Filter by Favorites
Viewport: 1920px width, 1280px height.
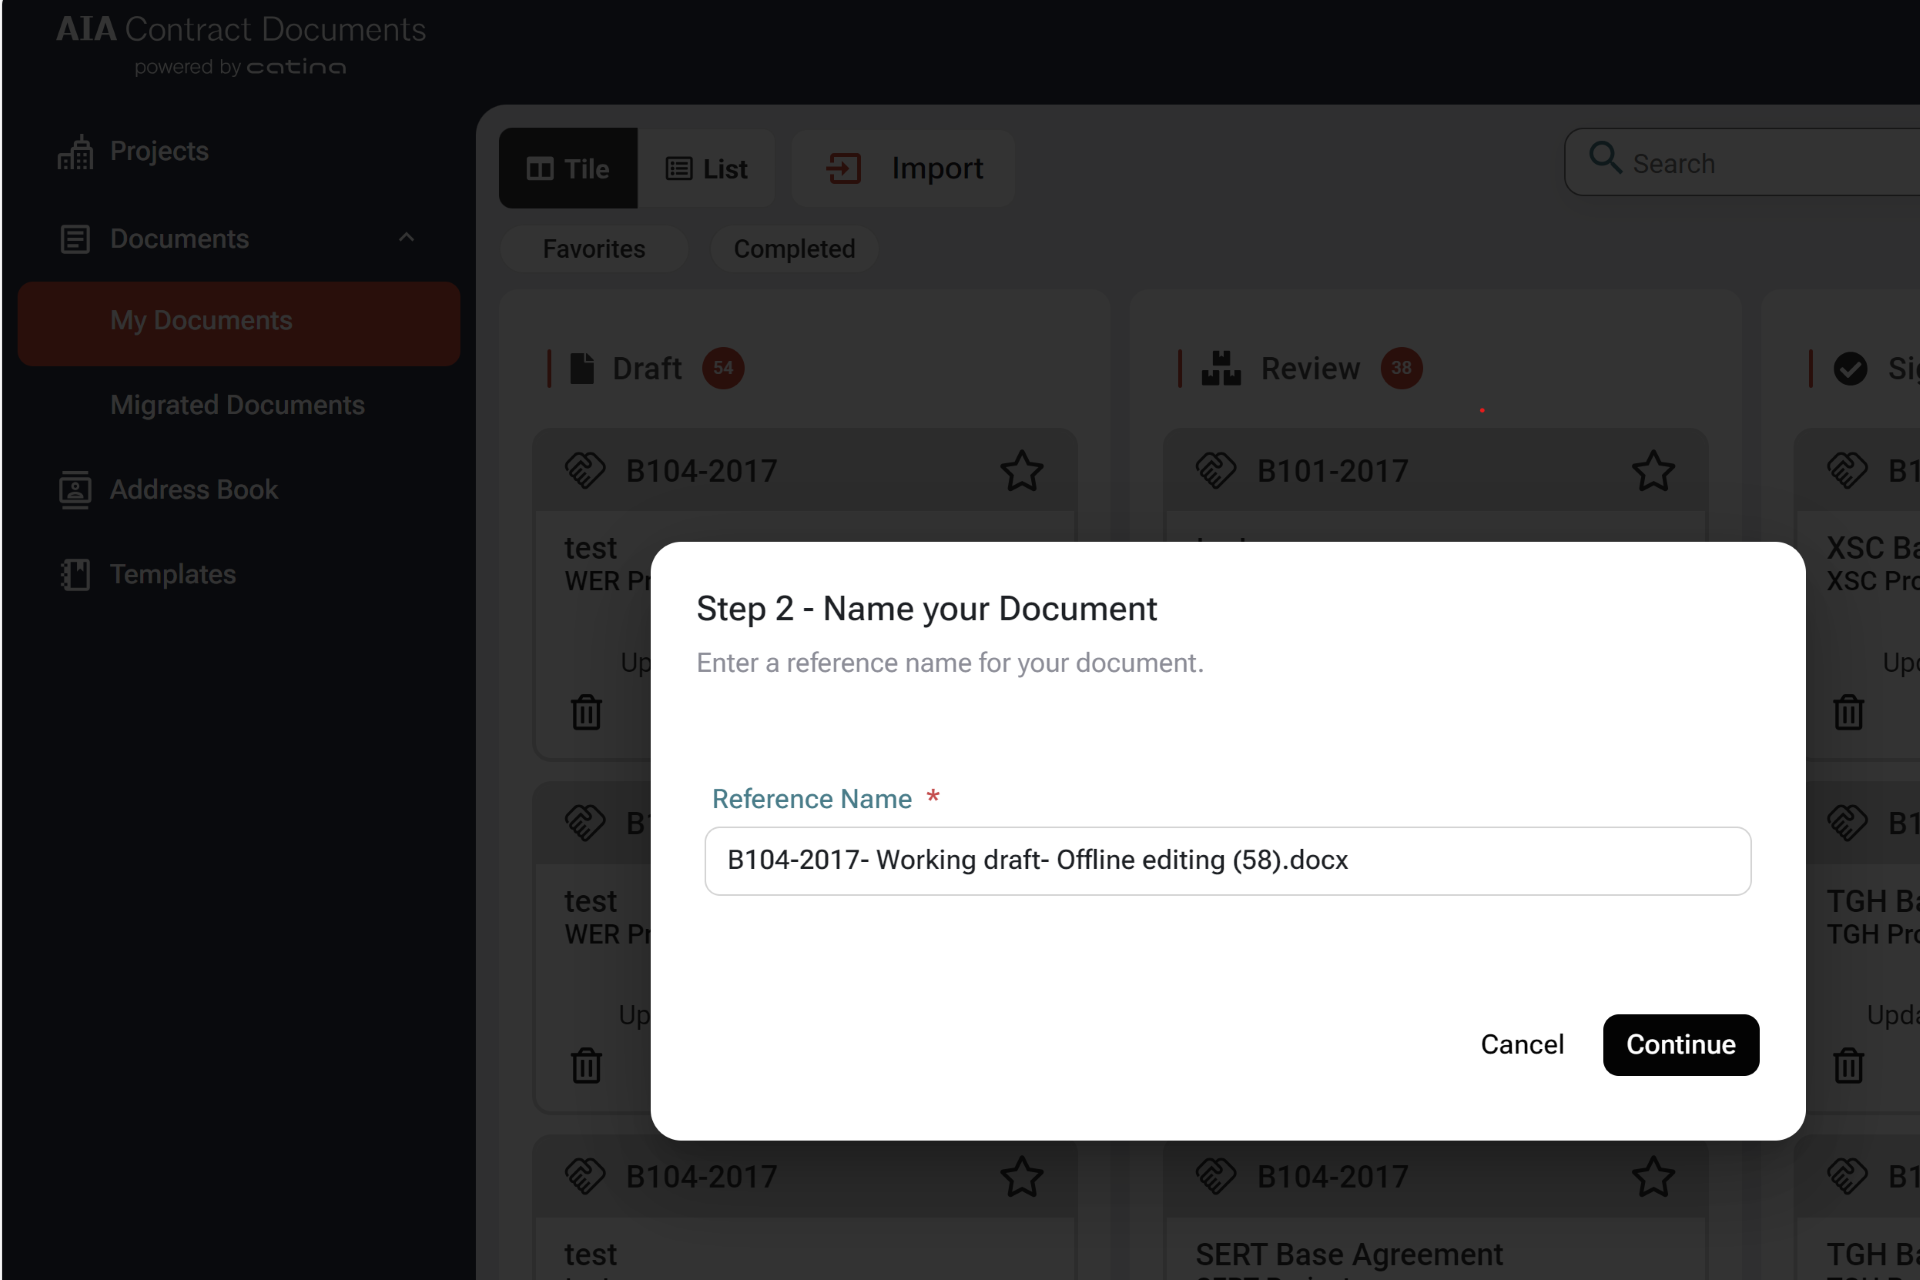point(594,249)
